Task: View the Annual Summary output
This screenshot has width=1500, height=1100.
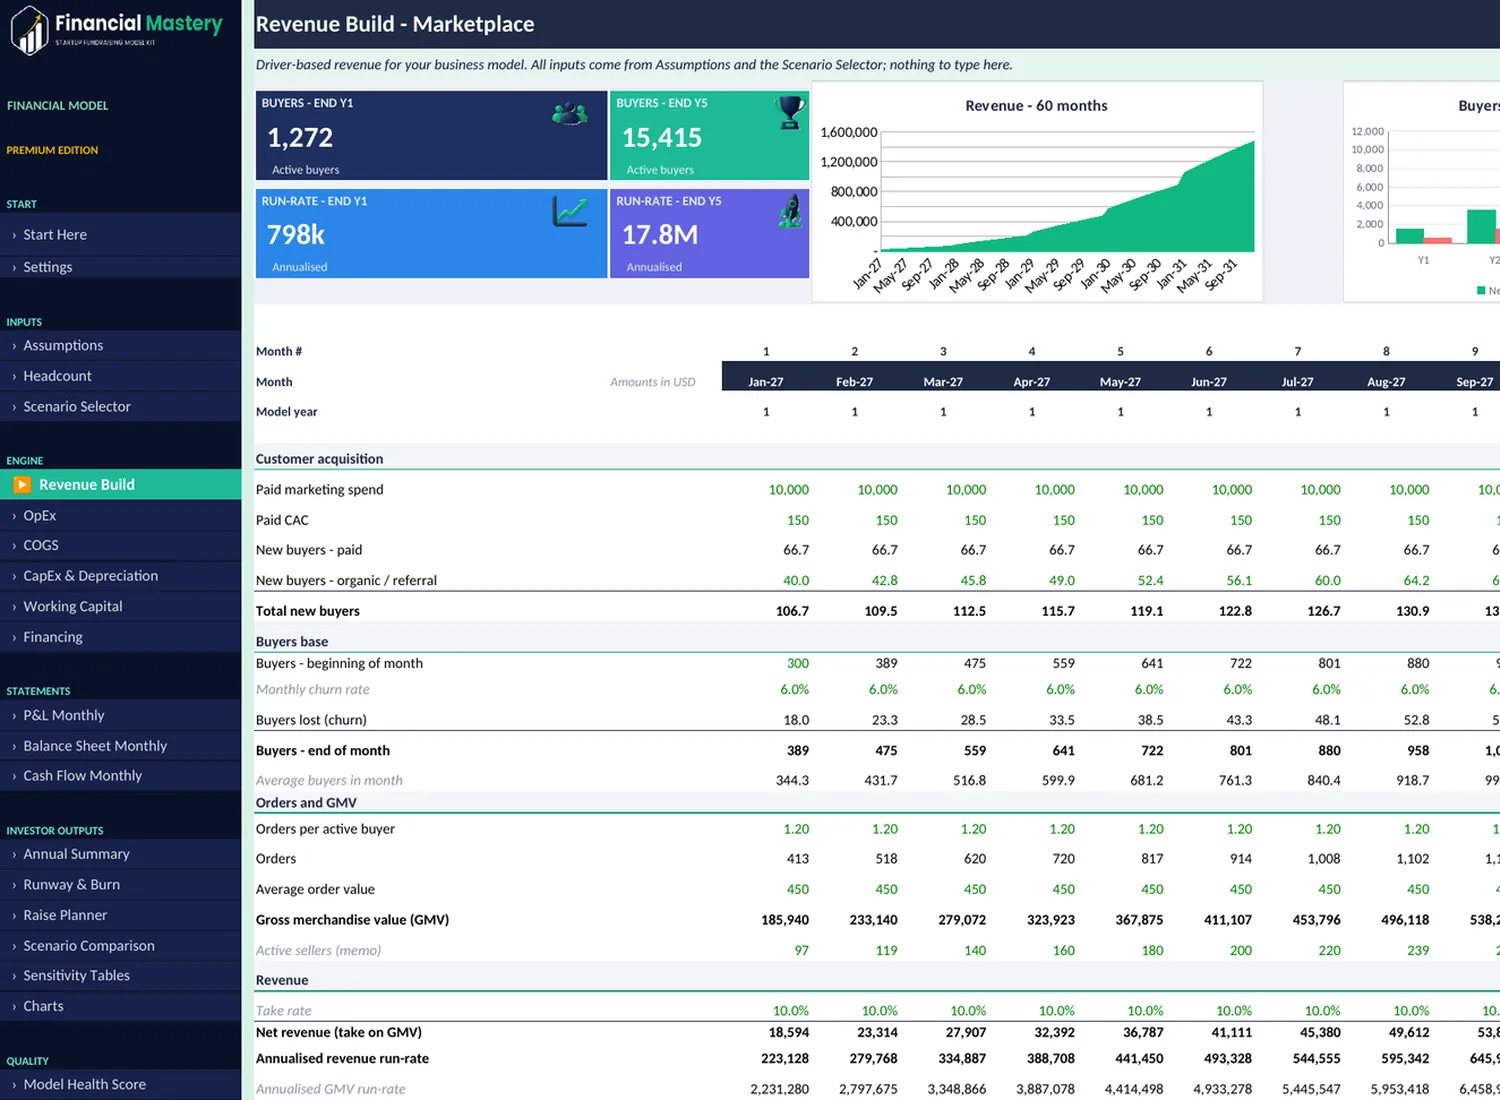Action: click(x=121, y=854)
